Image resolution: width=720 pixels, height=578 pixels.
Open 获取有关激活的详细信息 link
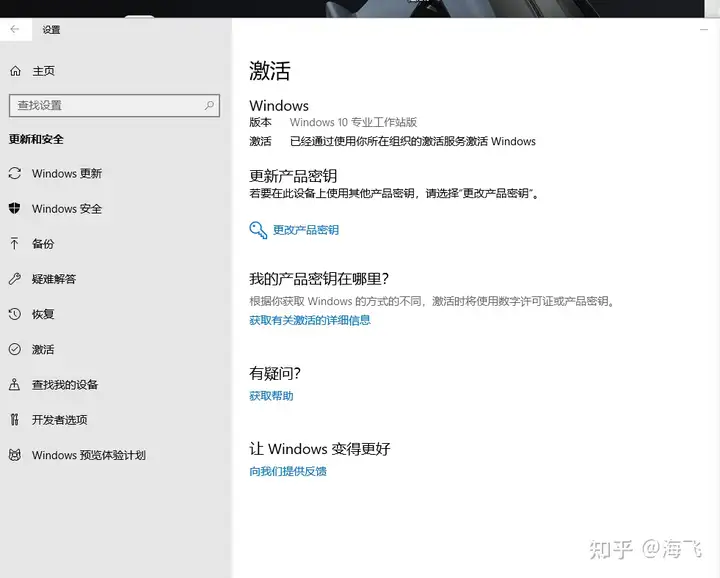click(x=310, y=320)
